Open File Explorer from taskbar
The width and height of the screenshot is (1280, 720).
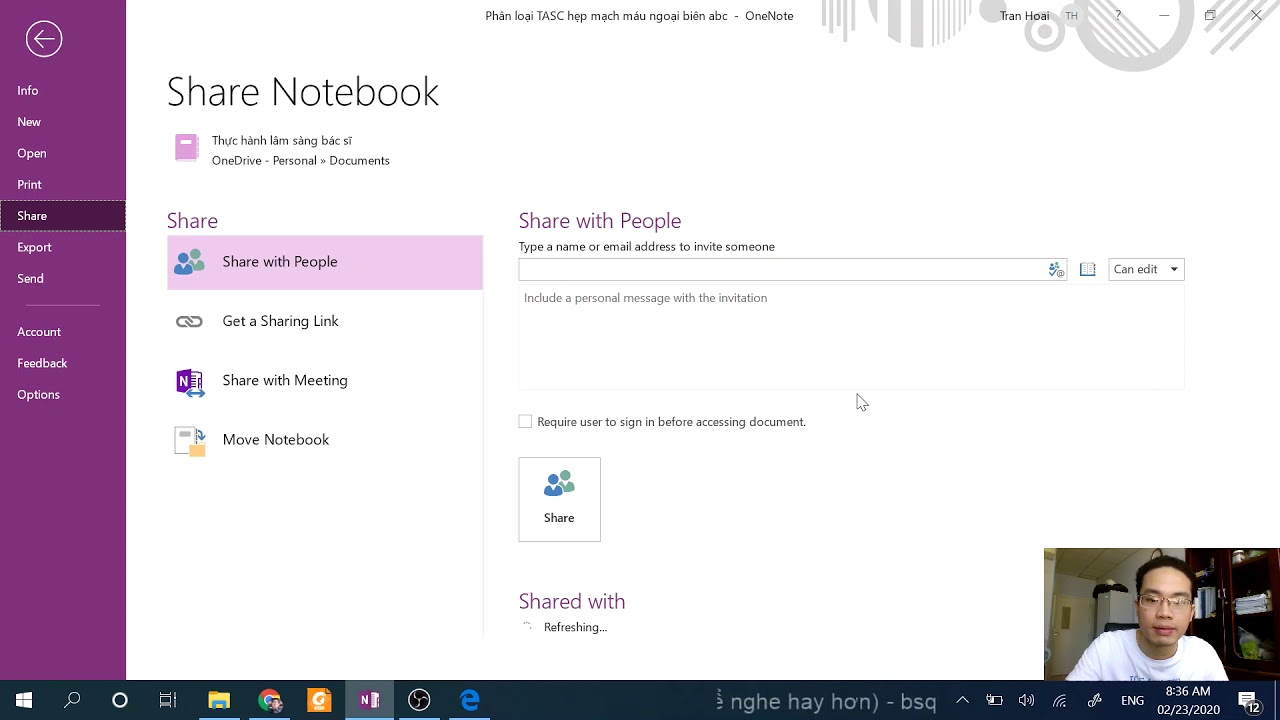click(219, 700)
